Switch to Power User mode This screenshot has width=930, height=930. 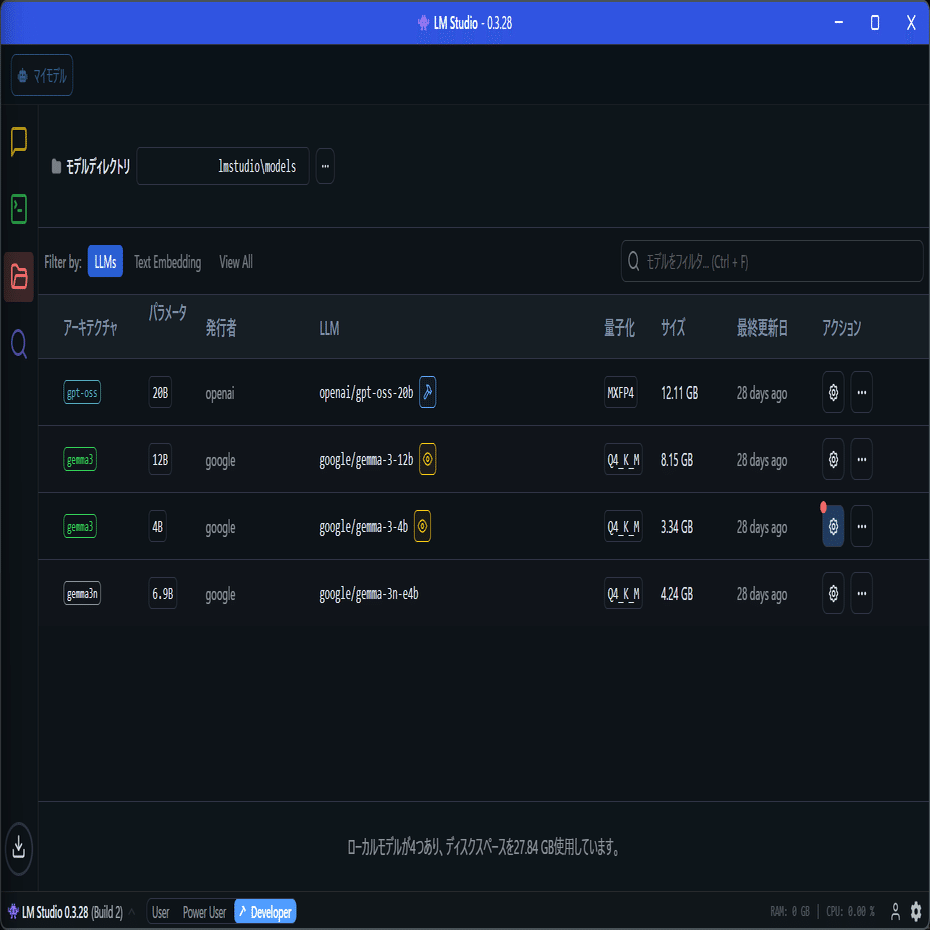(204, 912)
